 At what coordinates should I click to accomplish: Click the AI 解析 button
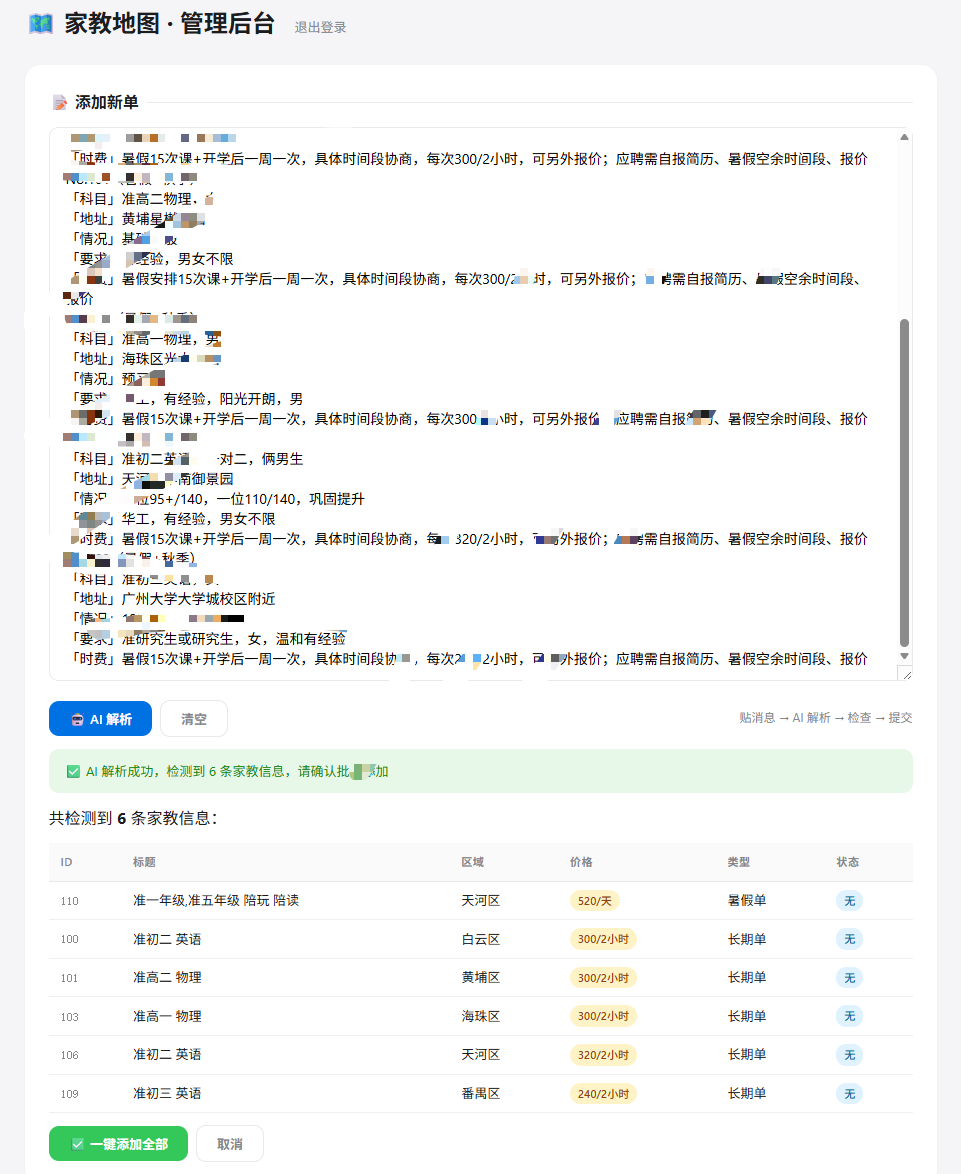point(100,719)
